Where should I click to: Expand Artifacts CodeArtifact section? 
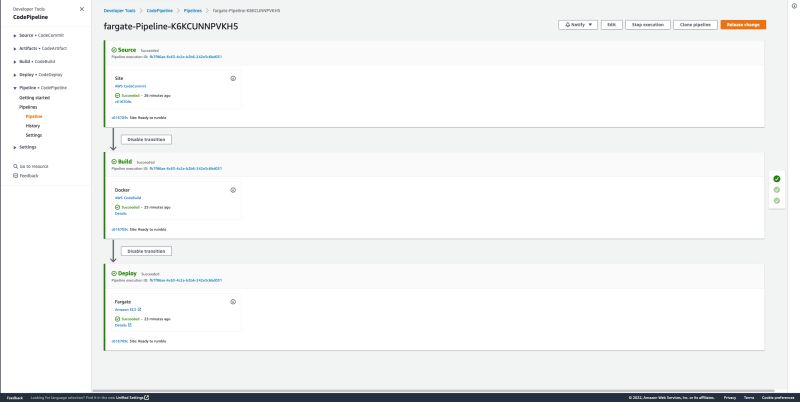click(15, 48)
